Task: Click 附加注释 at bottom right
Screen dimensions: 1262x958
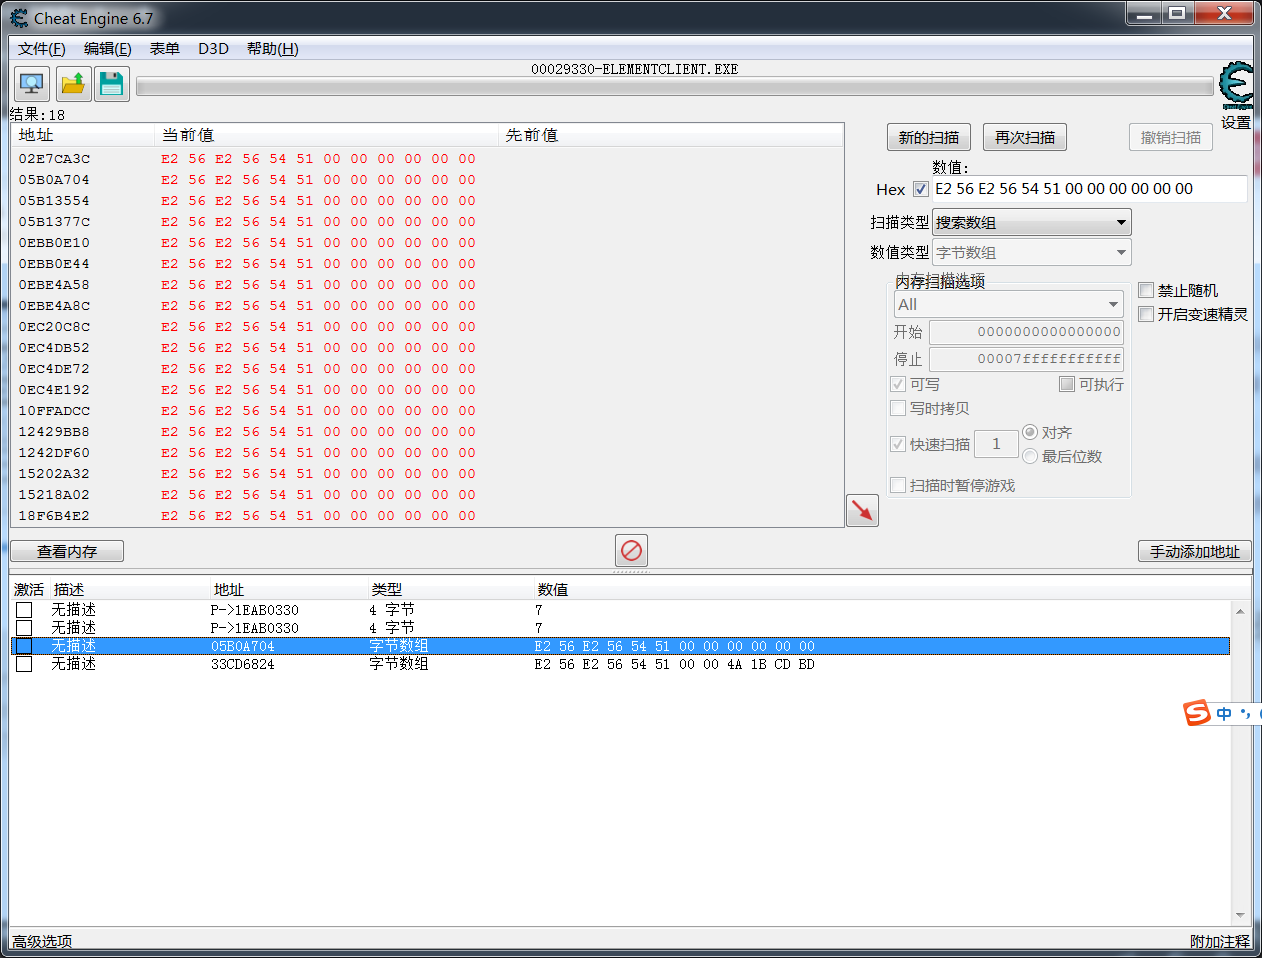Action: pos(1220,941)
